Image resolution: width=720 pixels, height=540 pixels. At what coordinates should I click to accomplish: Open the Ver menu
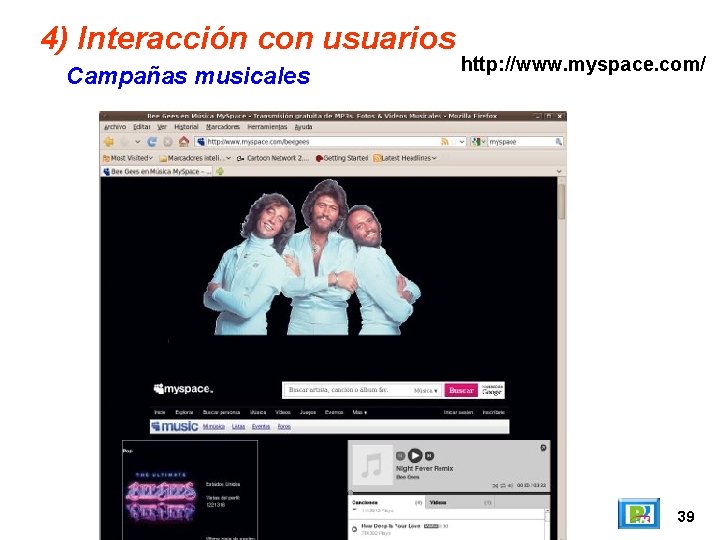[162, 127]
